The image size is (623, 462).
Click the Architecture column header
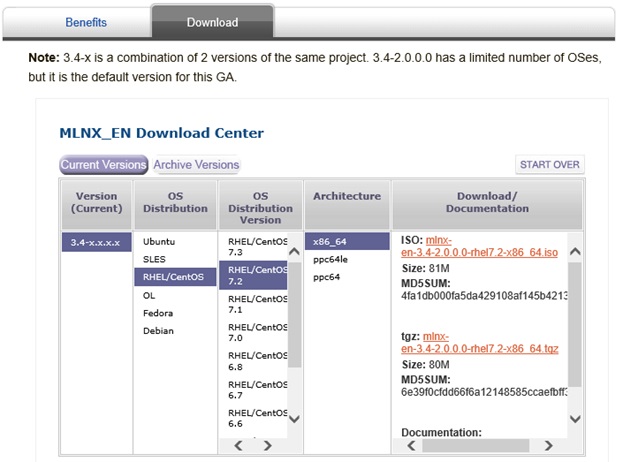pos(347,205)
